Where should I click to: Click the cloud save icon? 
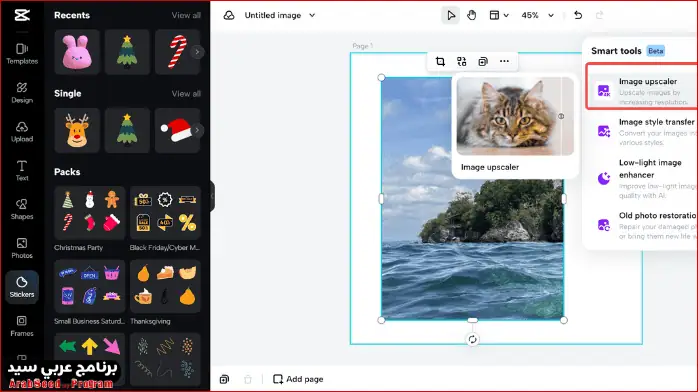click(x=229, y=15)
